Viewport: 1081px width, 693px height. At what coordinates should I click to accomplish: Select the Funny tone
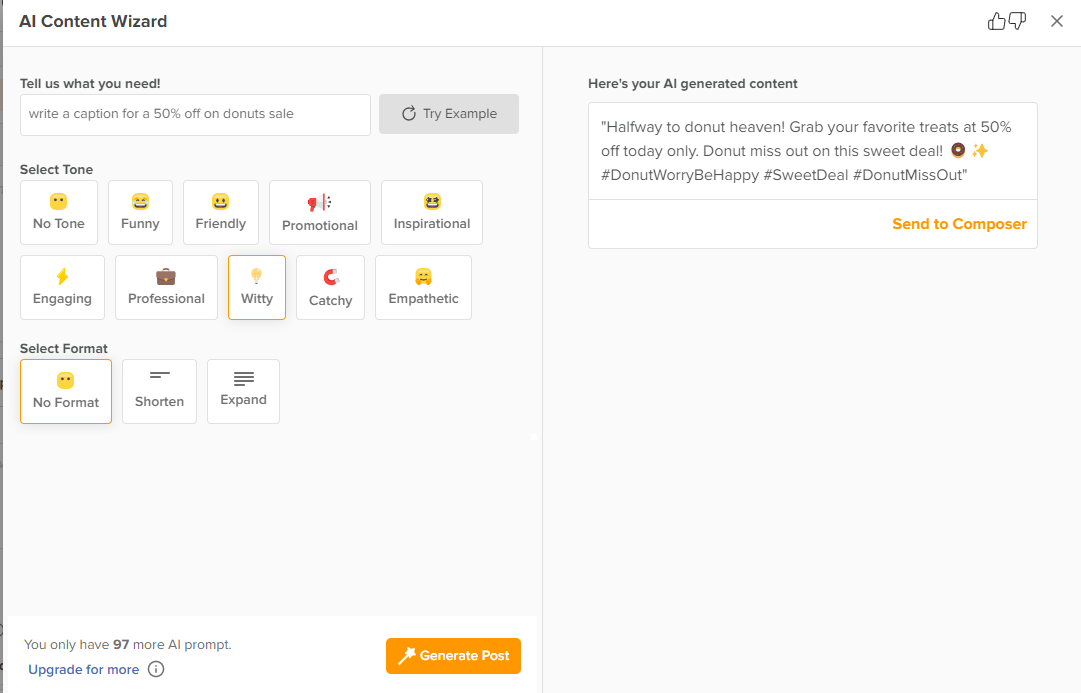pyautogui.click(x=140, y=212)
